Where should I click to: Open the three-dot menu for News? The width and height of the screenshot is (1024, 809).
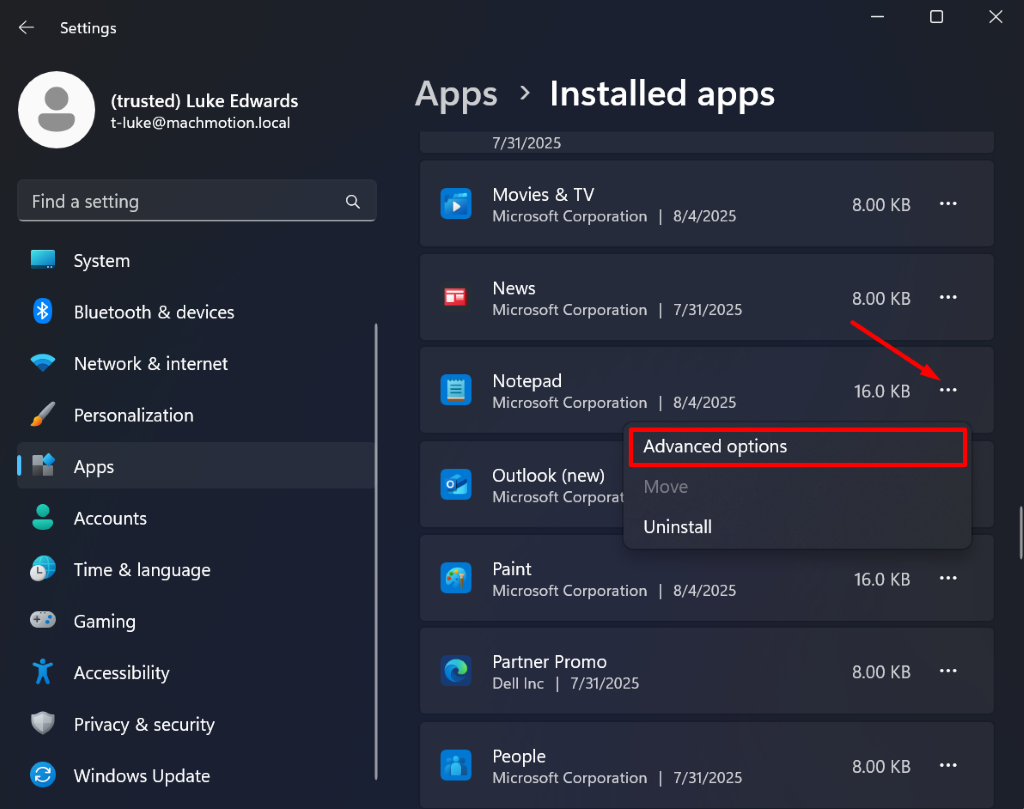point(947,297)
